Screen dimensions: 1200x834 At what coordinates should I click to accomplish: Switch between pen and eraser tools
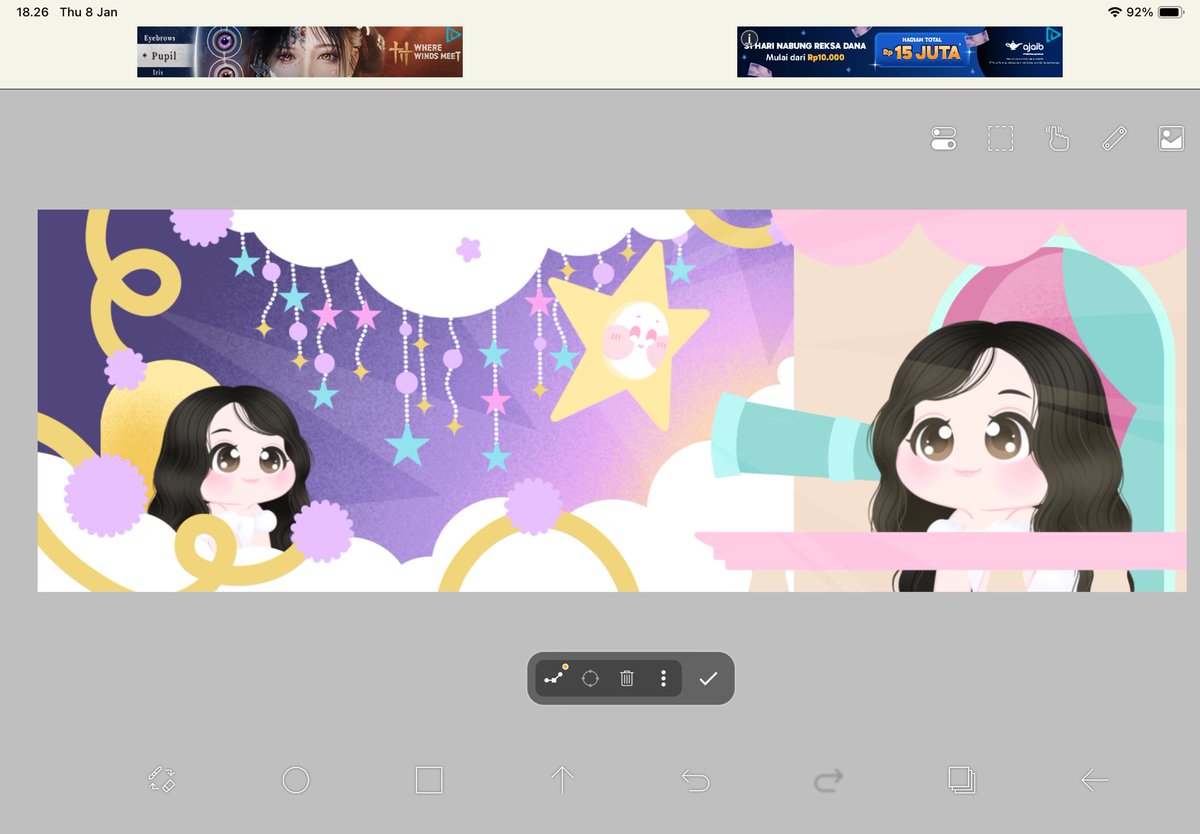click(163, 781)
